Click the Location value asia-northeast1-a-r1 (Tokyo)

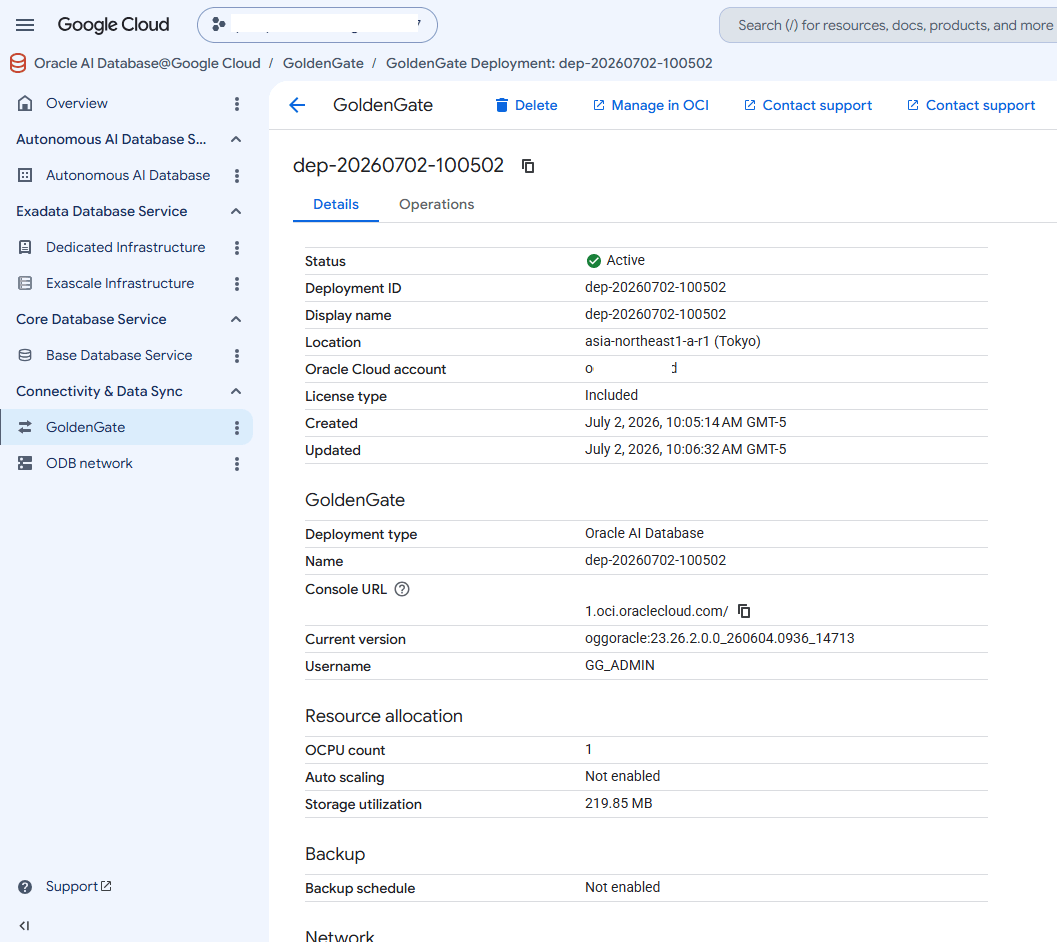(x=673, y=341)
